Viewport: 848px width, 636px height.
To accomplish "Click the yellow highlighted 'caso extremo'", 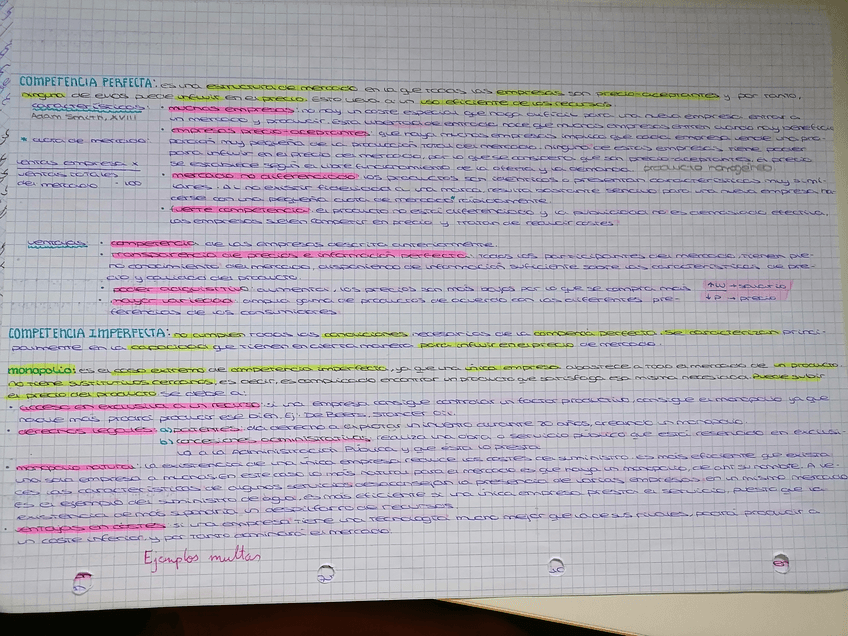I will coord(158,370).
